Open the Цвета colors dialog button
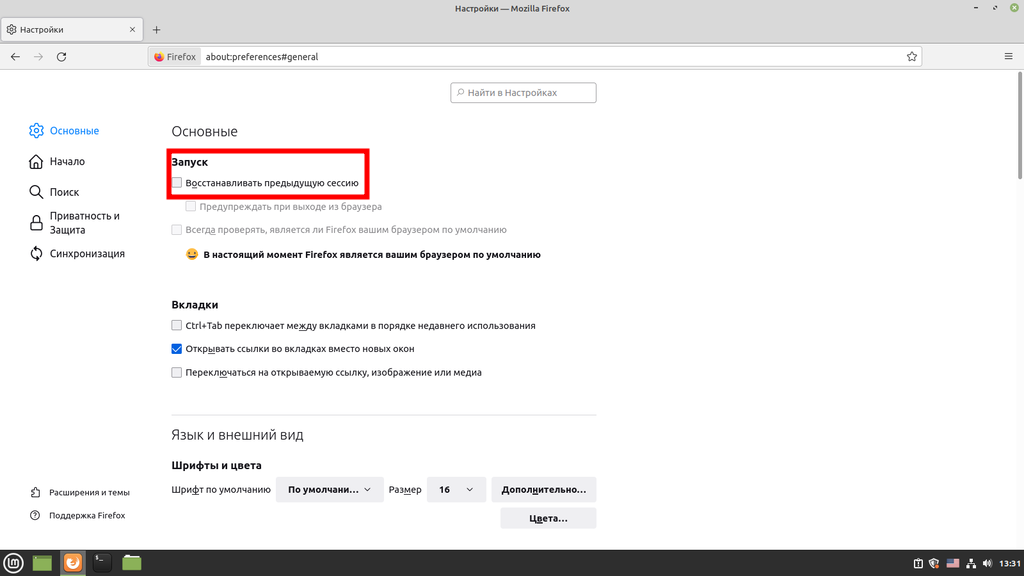 (x=548, y=519)
